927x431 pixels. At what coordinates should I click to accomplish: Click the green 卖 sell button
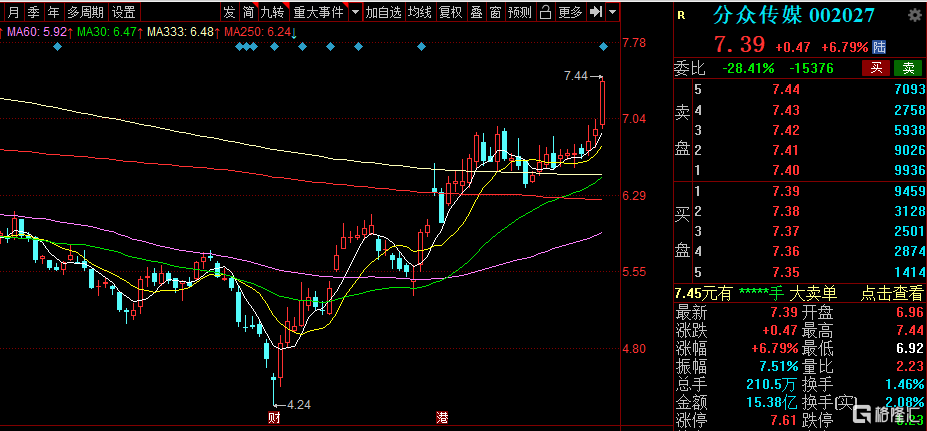908,68
